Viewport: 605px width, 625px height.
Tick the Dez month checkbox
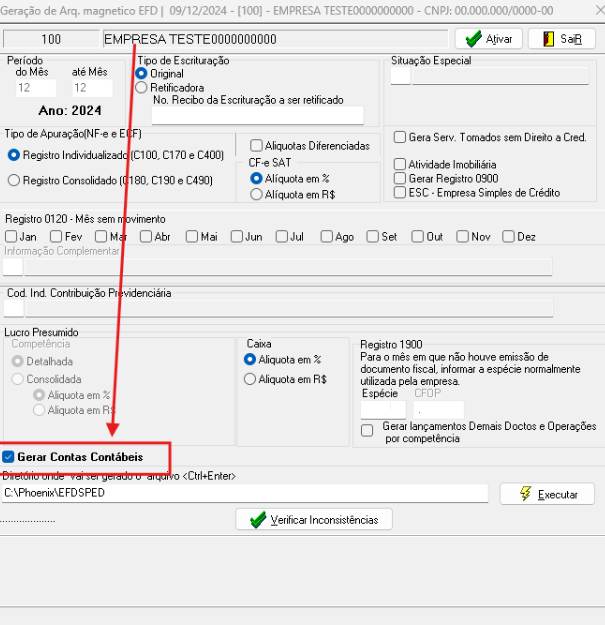pos(509,236)
